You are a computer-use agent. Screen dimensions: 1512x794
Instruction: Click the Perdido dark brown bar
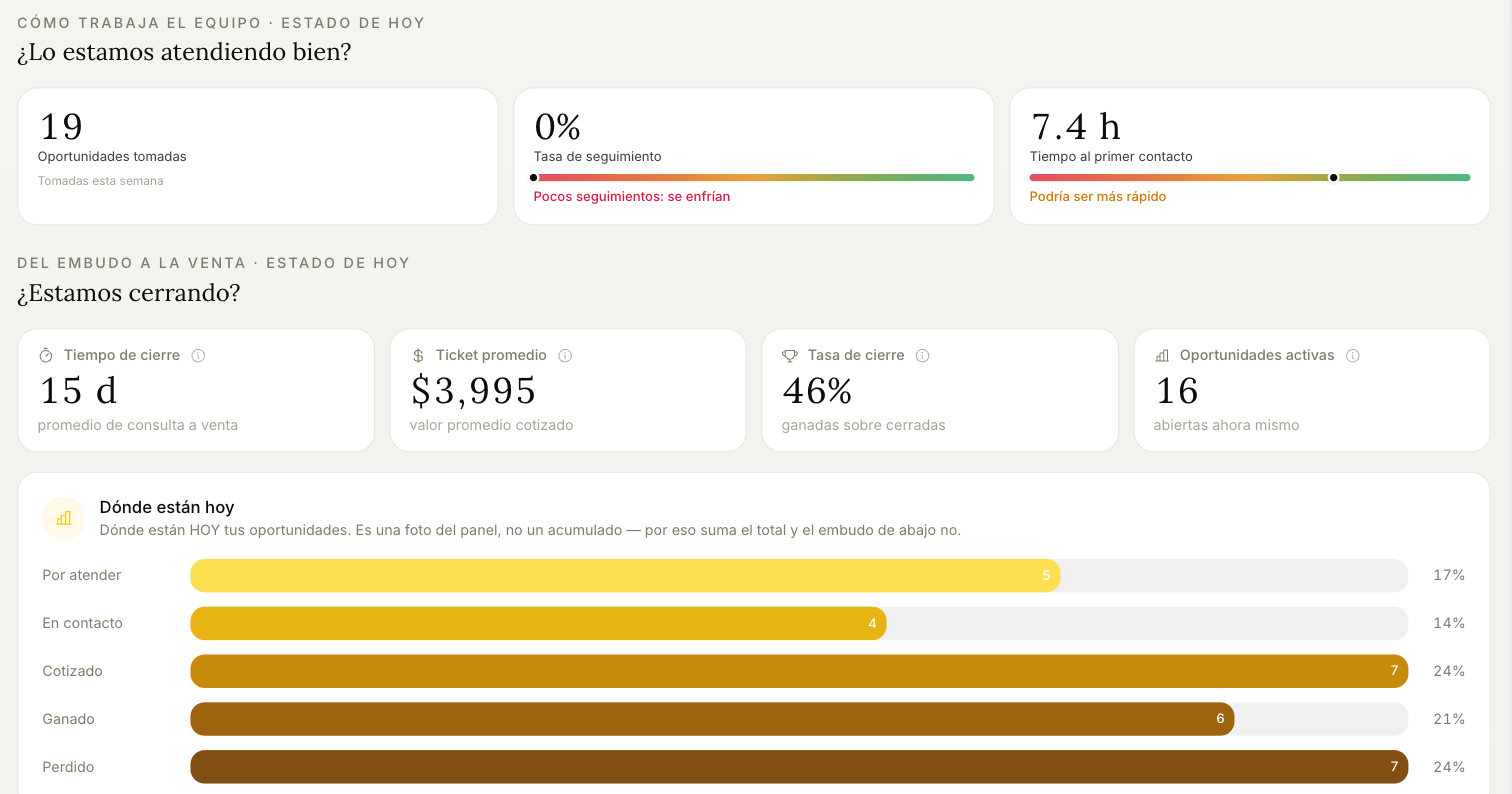pyautogui.click(x=799, y=767)
